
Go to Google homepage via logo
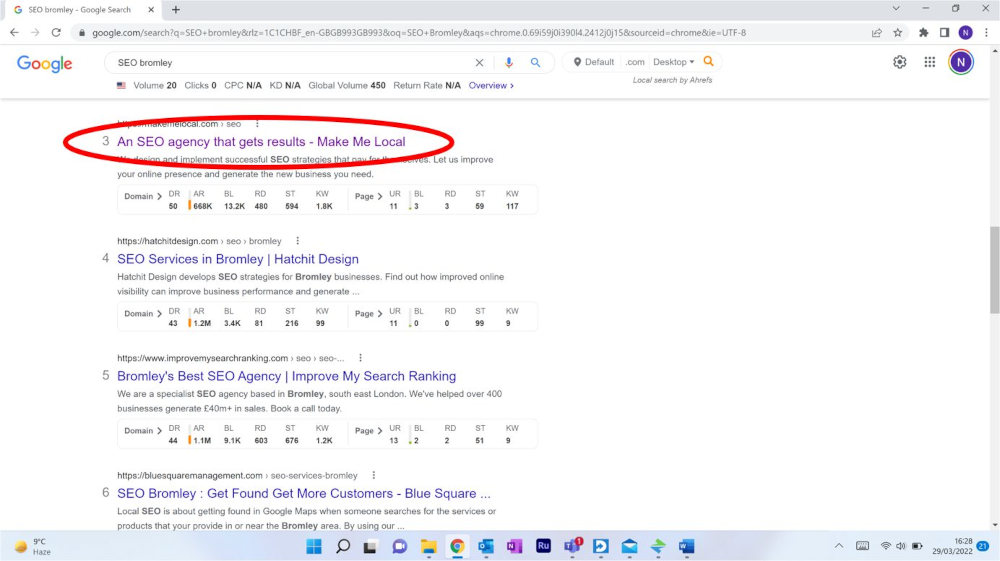tap(45, 63)
